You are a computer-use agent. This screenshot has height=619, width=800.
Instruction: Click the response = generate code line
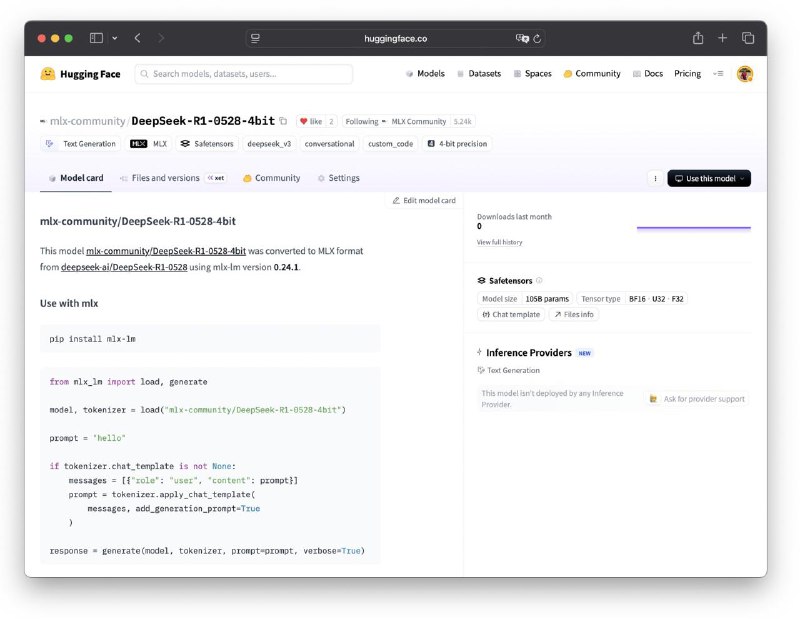tap(207, 551)
